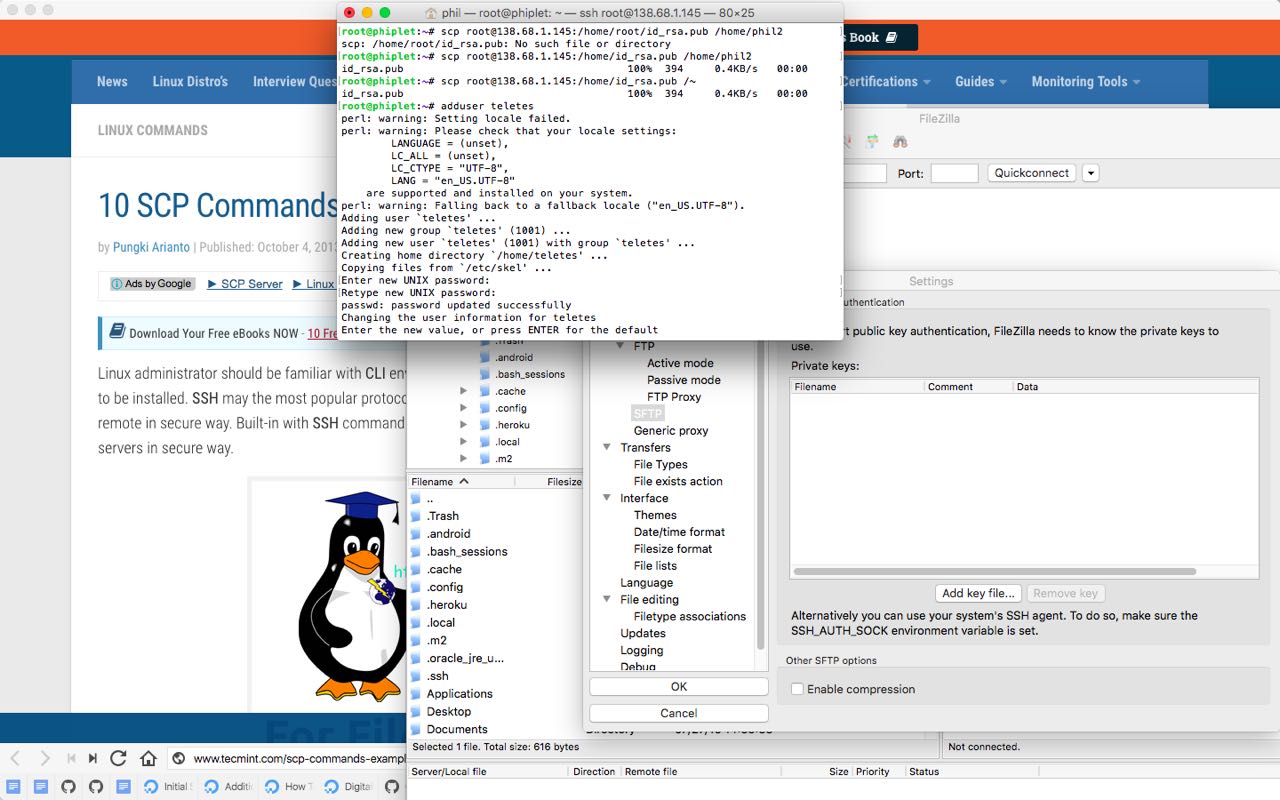Click the .bash_sessions folder icon in local tree

tap(486, 374)
